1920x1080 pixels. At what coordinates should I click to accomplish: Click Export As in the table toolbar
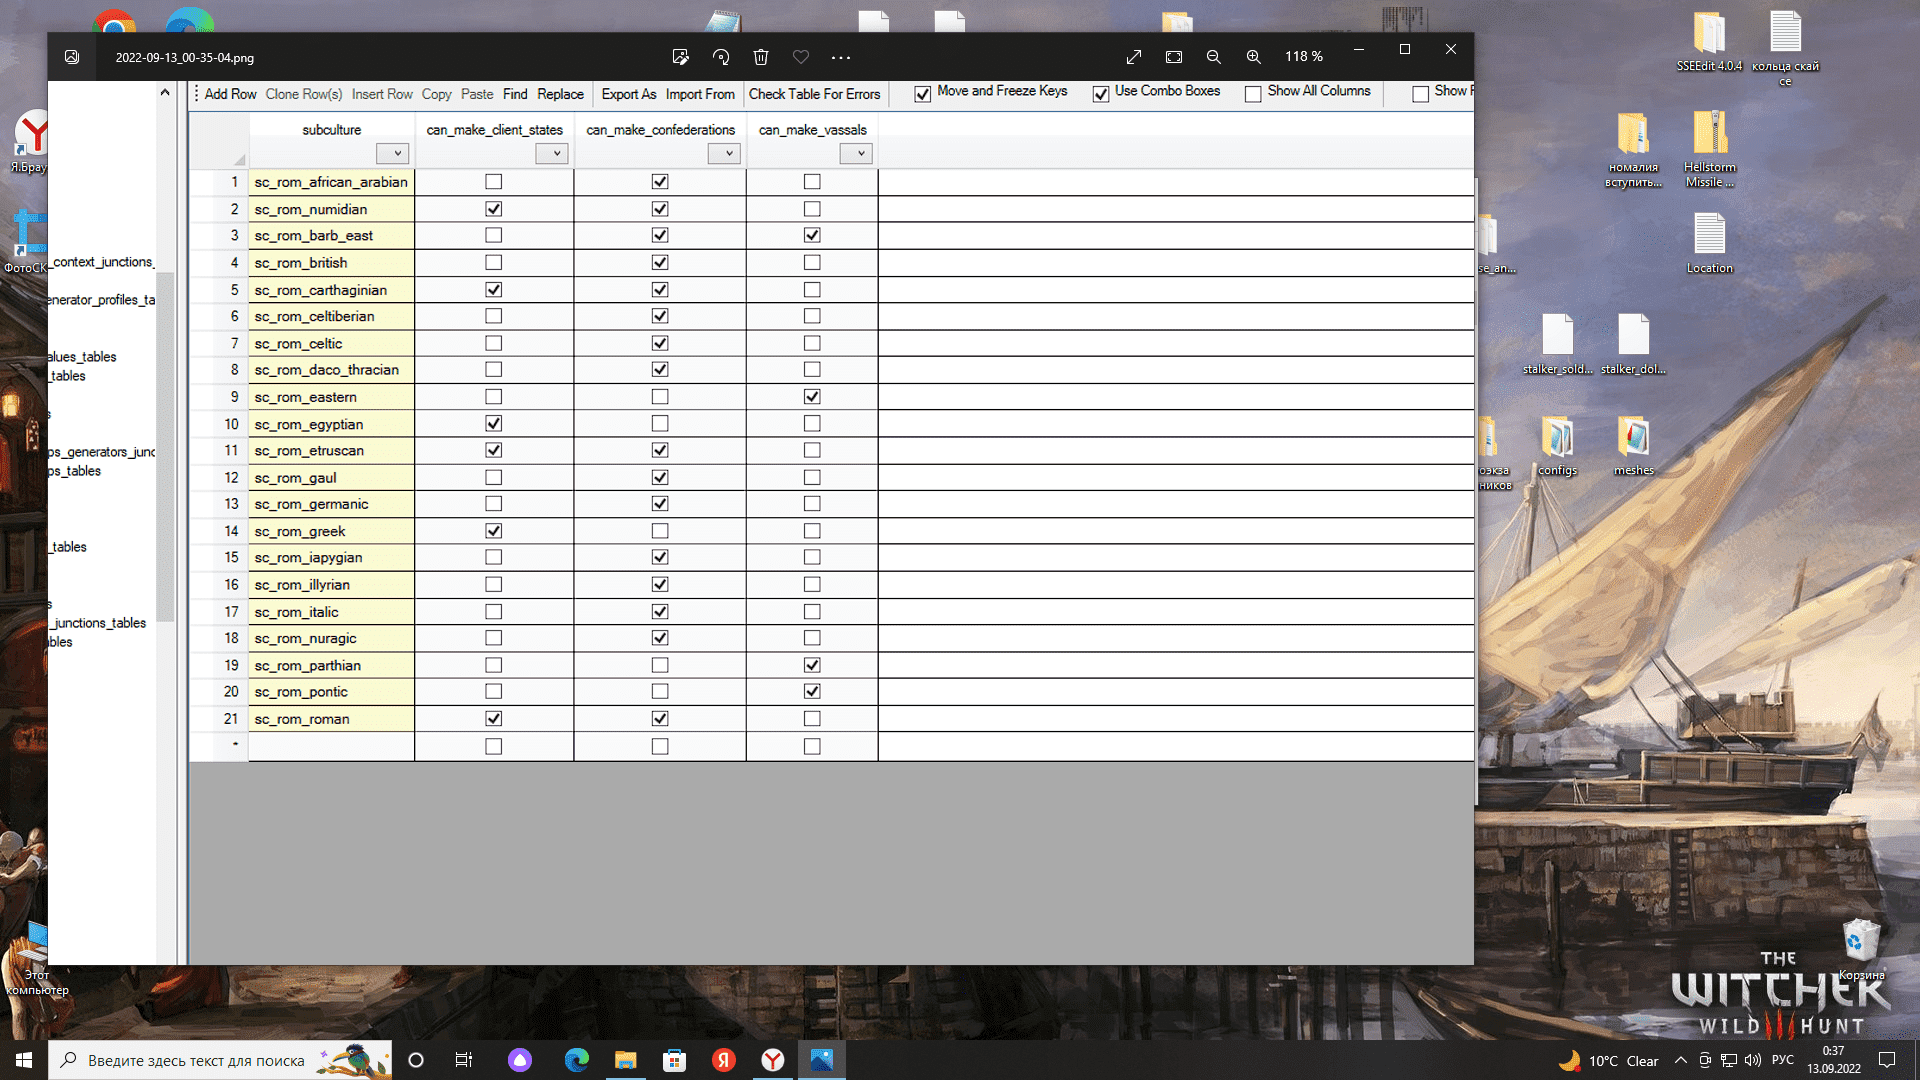(629, 94)
